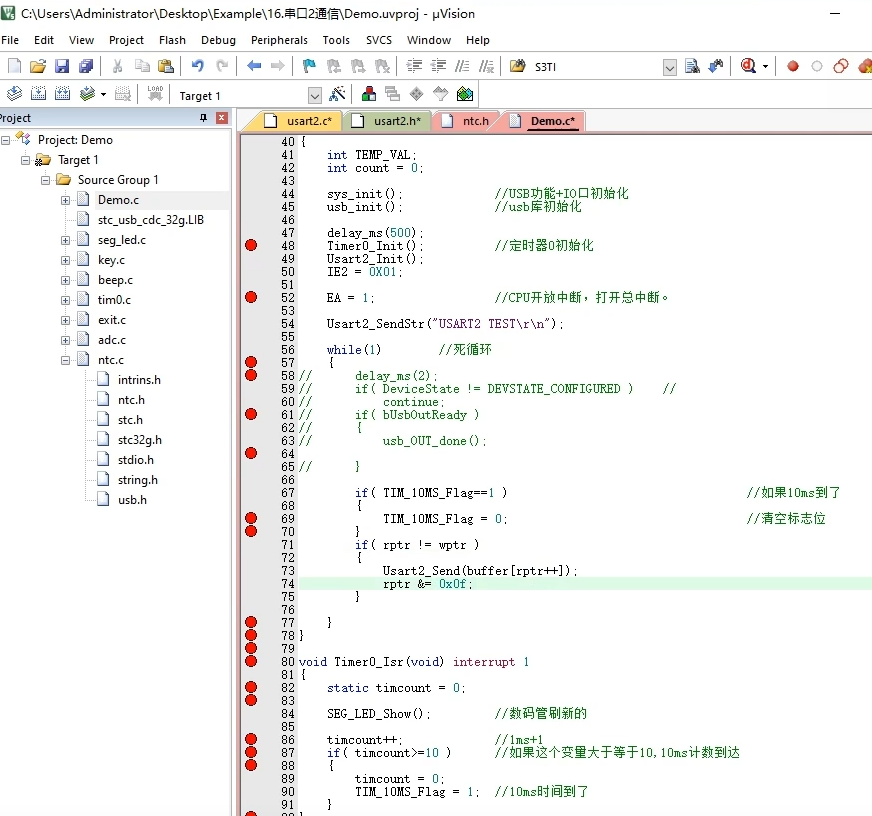Remove the breakpoint on line 64
Image resolution: width=872 pixels, height=816 pixels.
(x=251, y=453)
